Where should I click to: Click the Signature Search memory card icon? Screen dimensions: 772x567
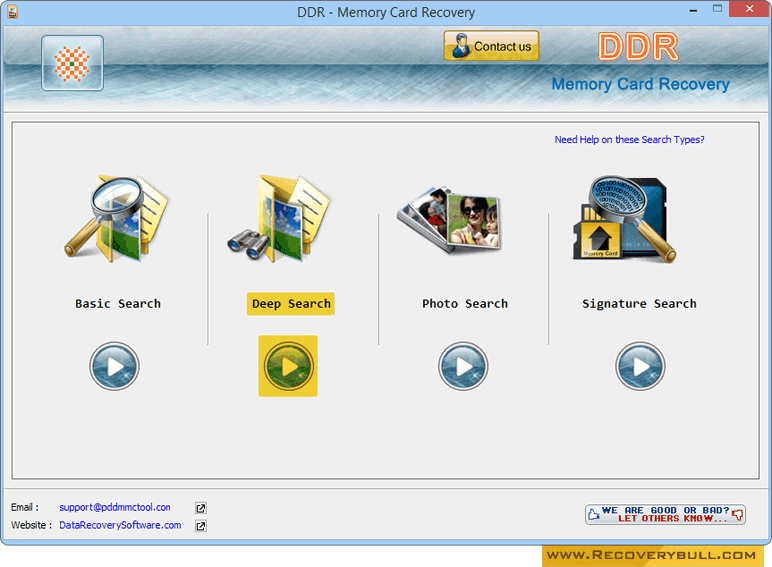pos(624,219)
